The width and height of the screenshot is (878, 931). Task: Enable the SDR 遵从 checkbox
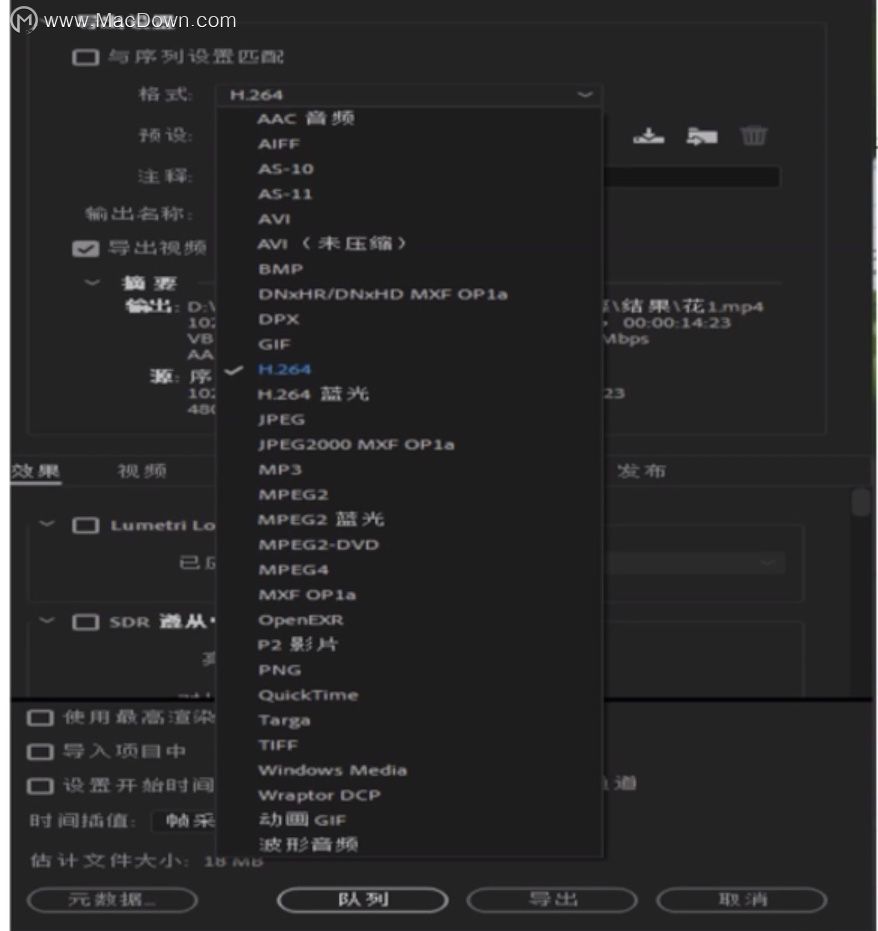[x=85, y=622]
